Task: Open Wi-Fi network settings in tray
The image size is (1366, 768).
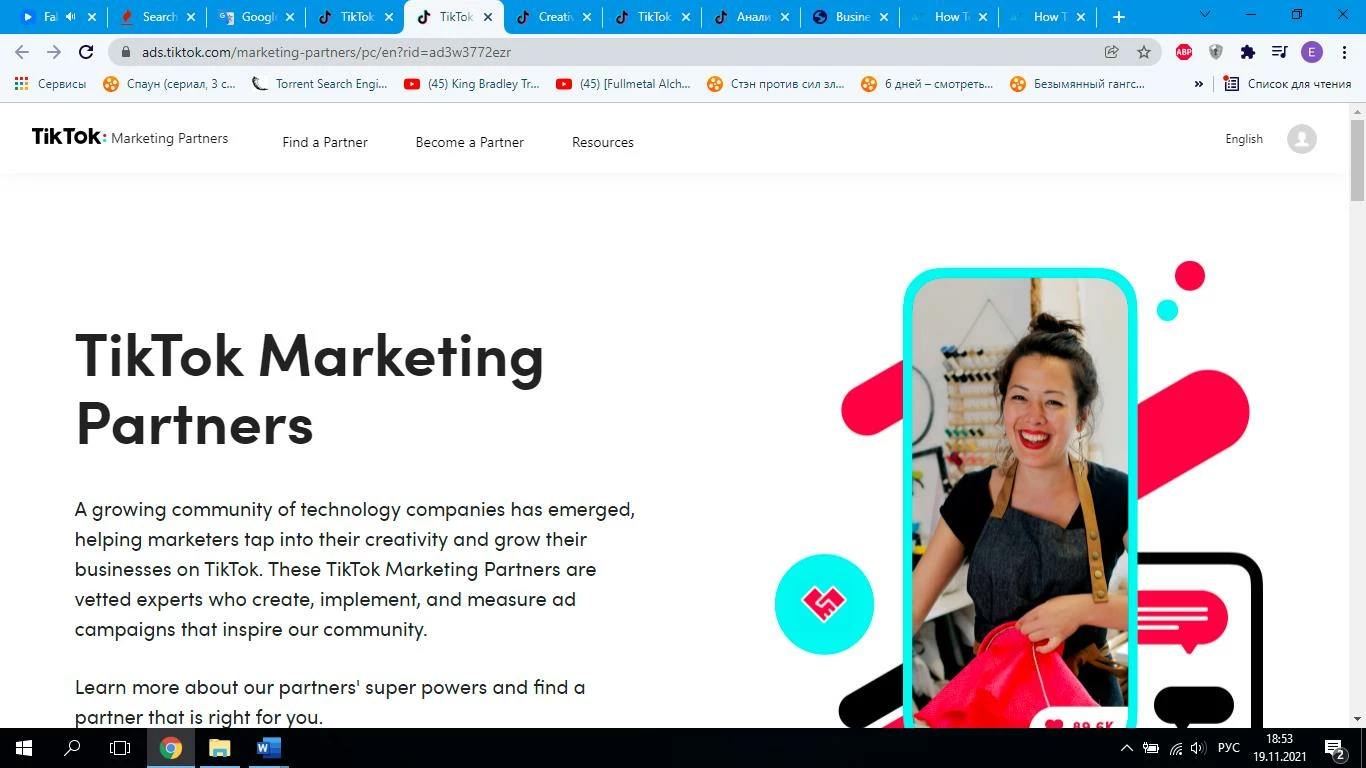Action: (x=1176, y=748)
